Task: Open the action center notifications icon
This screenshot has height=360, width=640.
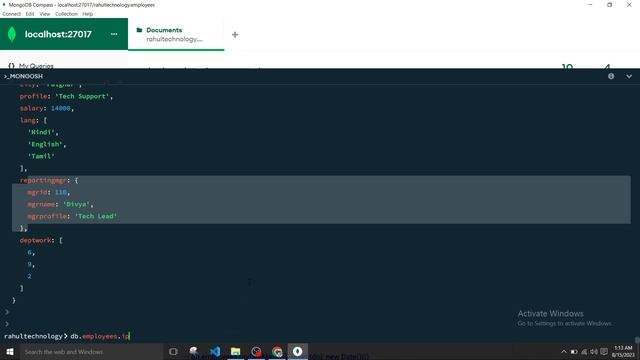Action: point(604,352)
